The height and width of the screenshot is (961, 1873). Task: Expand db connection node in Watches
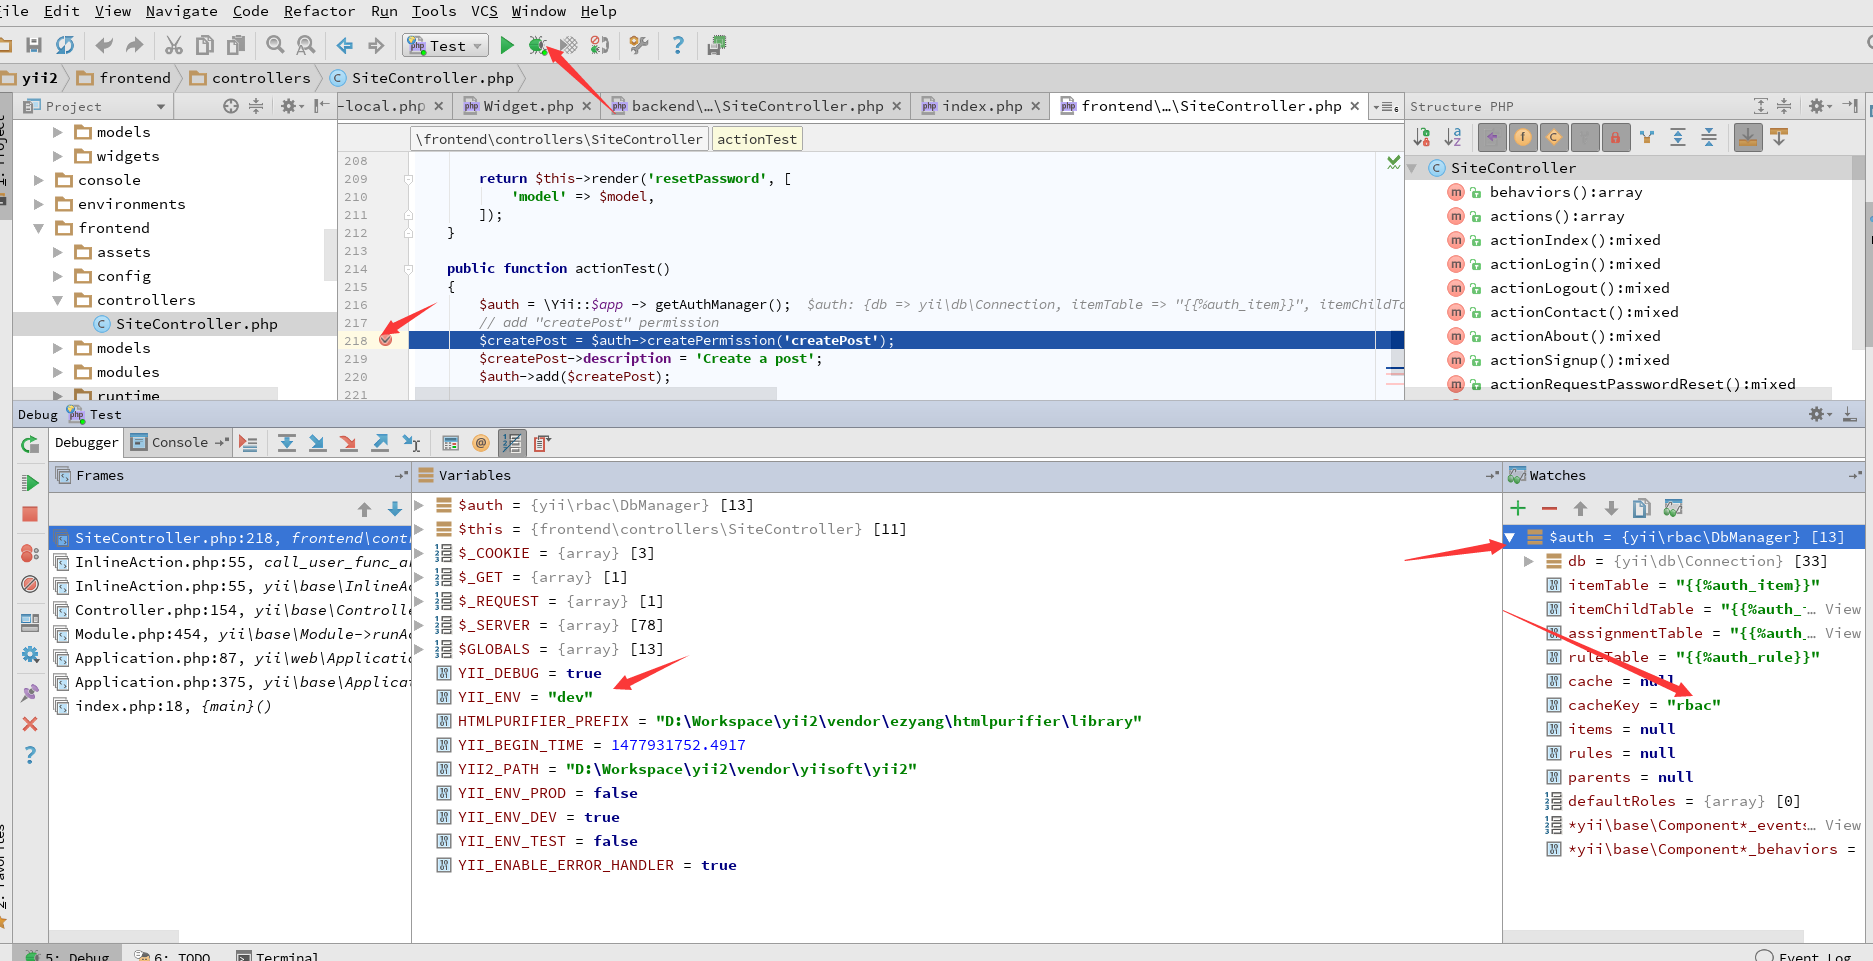[1528, 561]
